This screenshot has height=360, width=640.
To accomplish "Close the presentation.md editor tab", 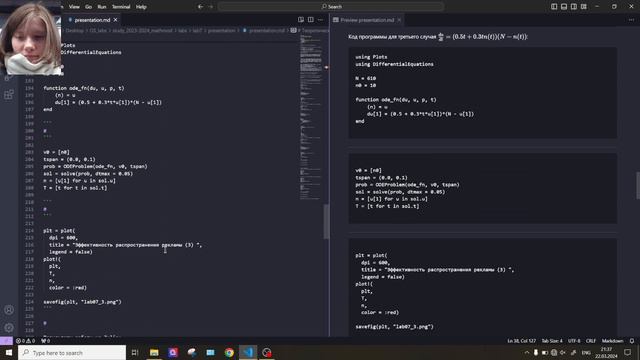I will 116,20.
